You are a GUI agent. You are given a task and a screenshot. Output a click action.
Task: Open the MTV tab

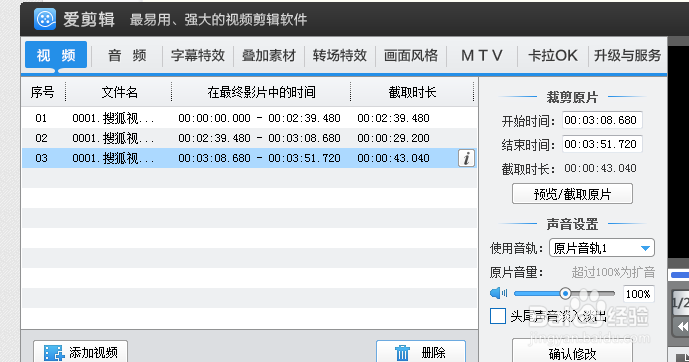pos(482,56)
